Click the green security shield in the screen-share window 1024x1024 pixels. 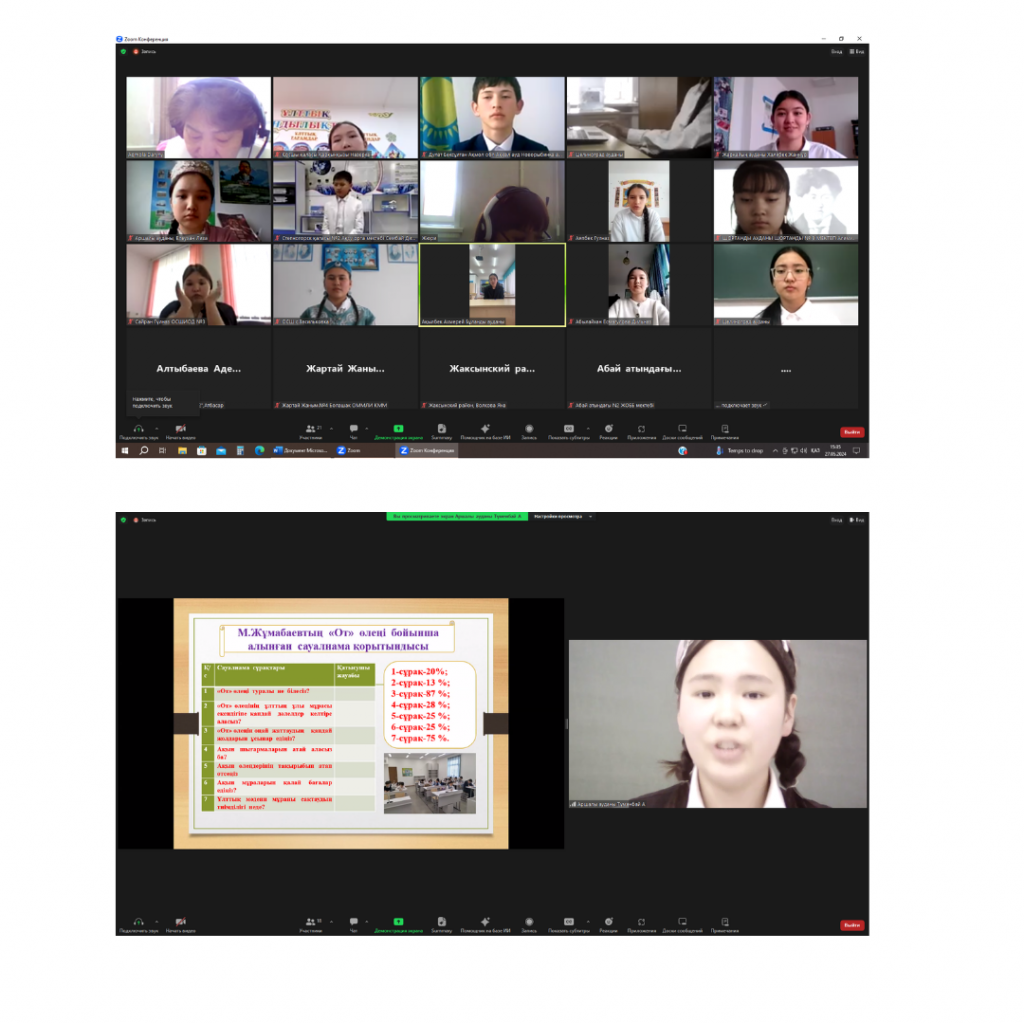click(123, 520)
